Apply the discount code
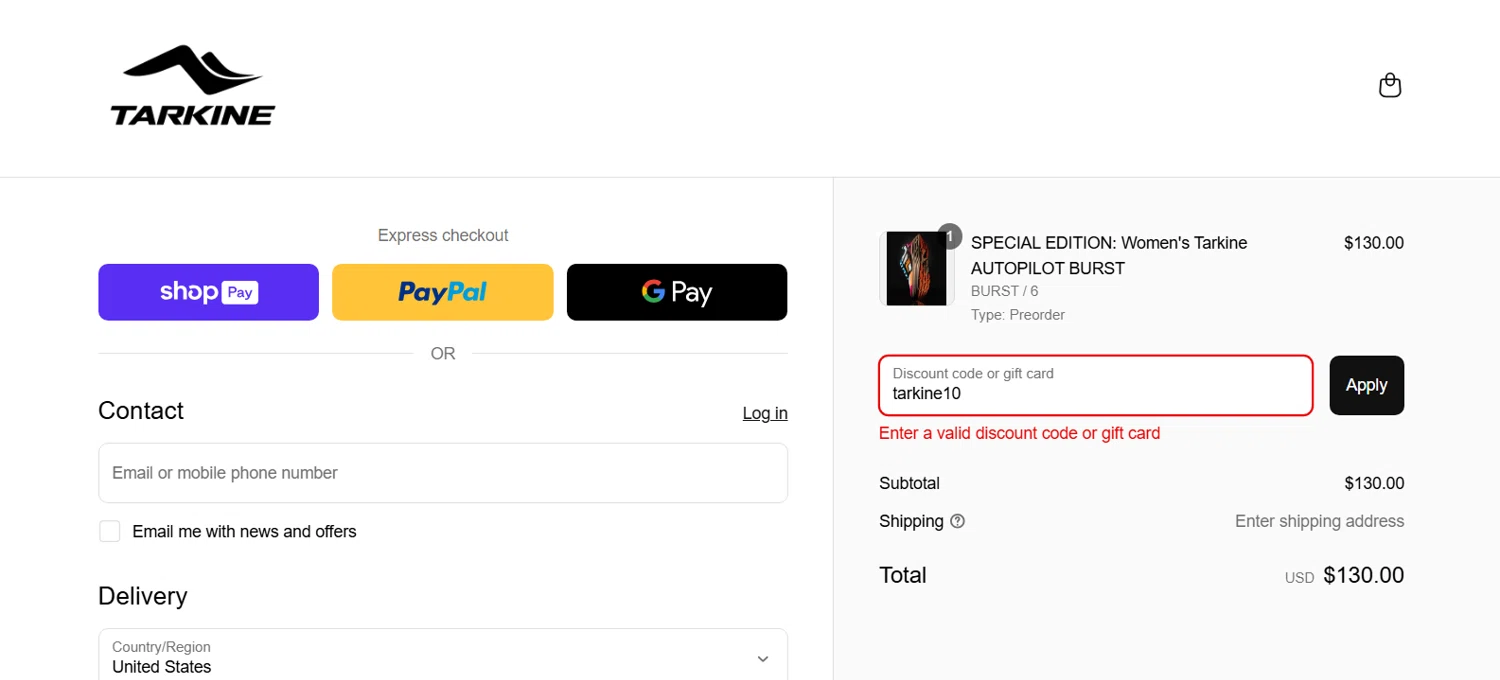This screenshot has height=680, width=1500. tap(1366, 385)
